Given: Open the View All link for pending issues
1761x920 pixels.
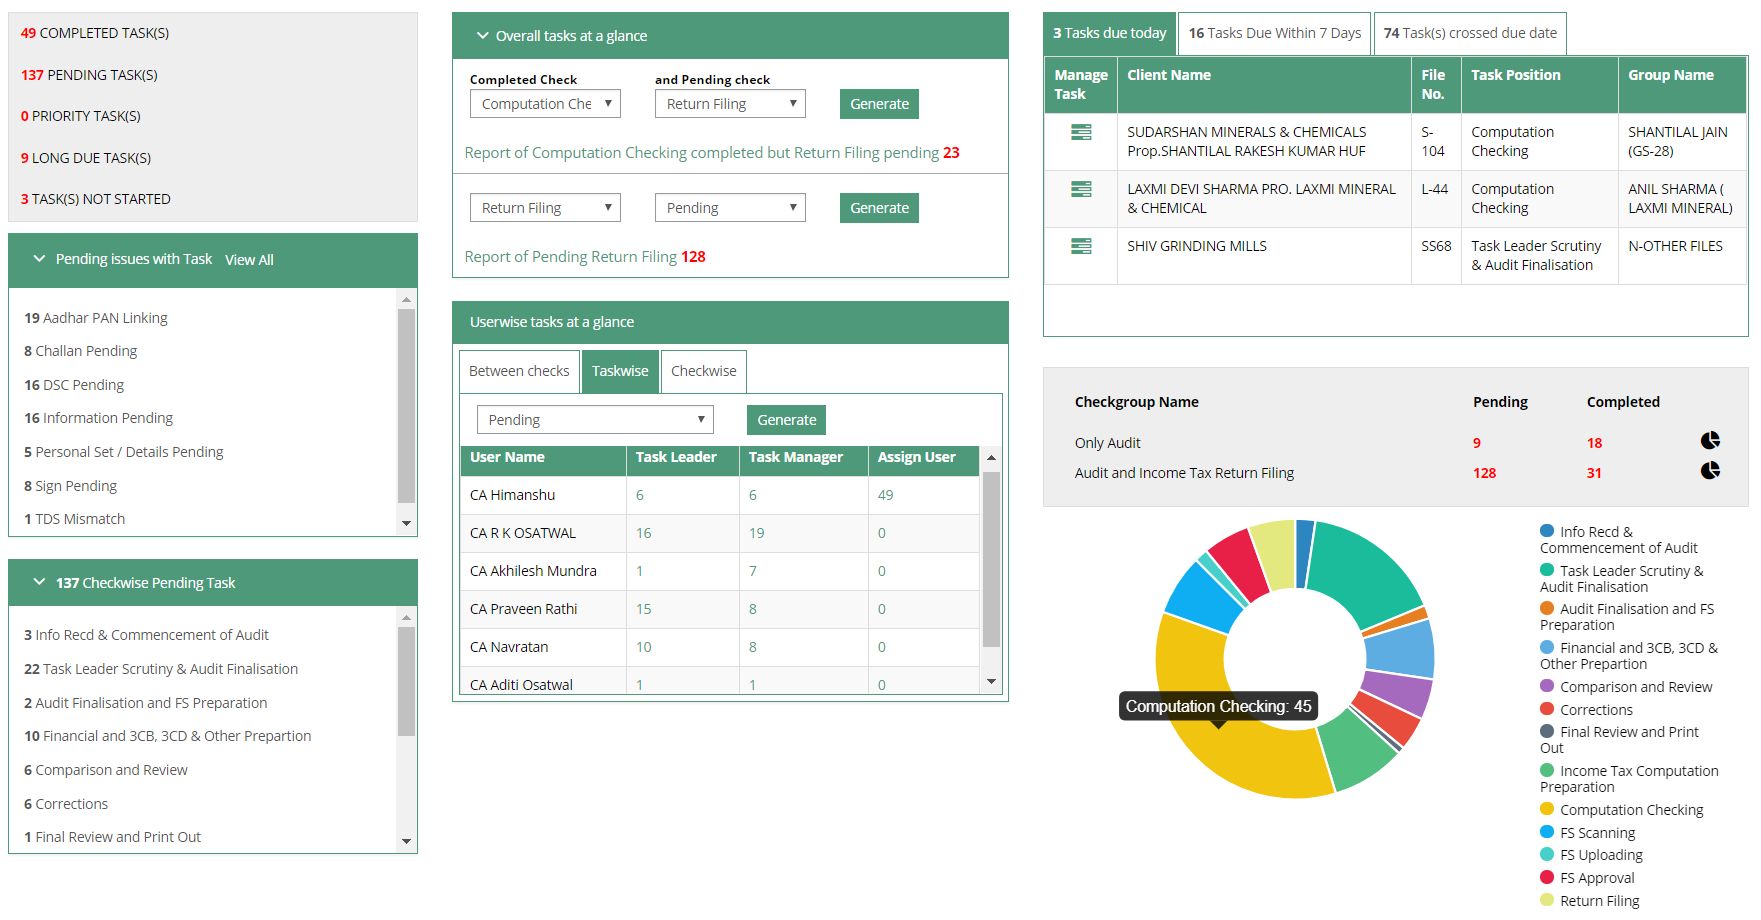Looking at the screenshot, I should click(x=248, y=259).
